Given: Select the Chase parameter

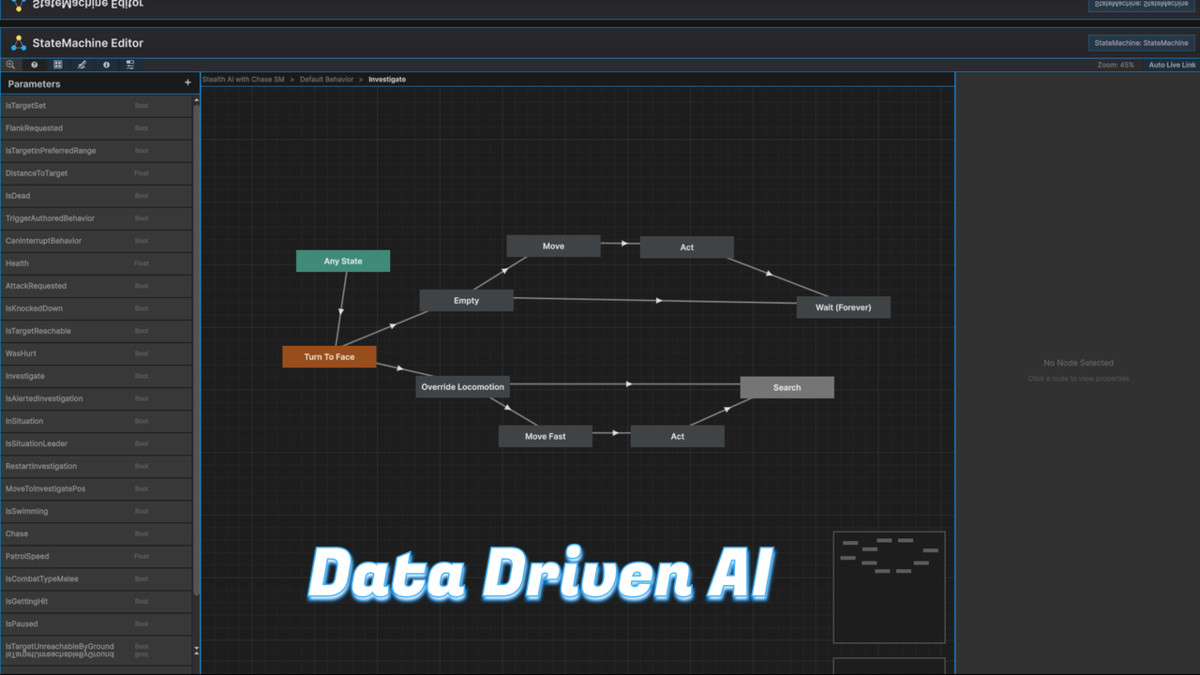Looking at the screenshot, I should (x=96, y=533).
